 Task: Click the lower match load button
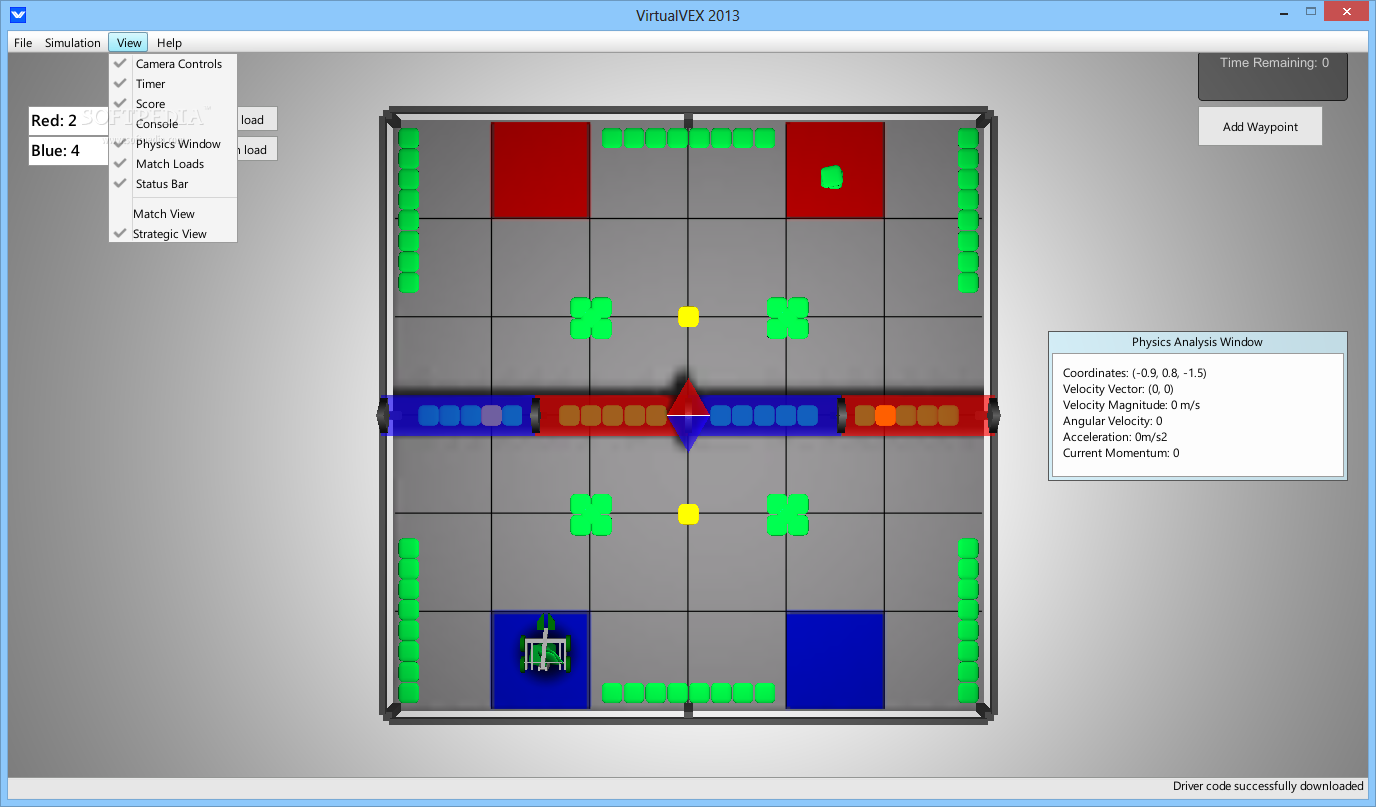[x=256, y=150]
